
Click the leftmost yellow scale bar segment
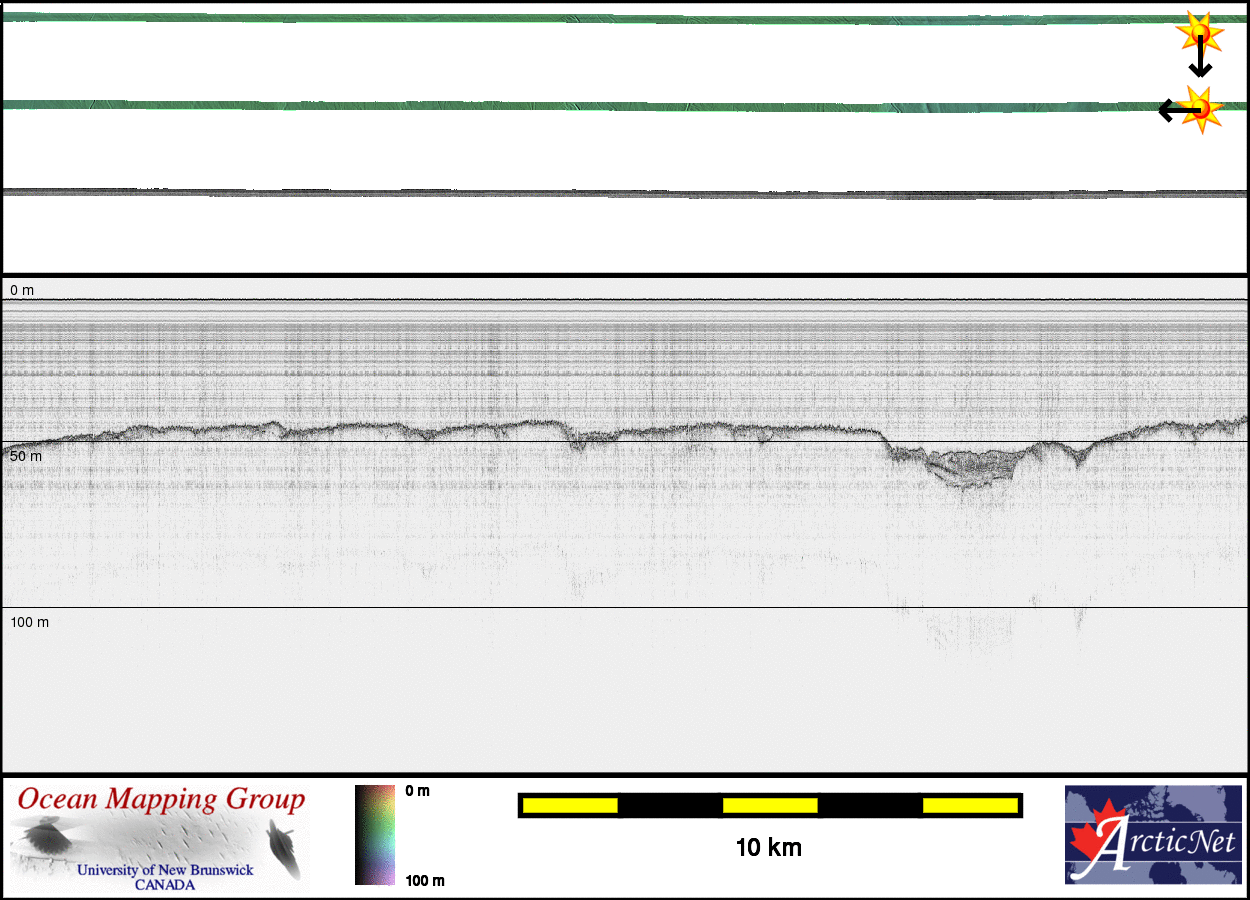pos(570,805)
